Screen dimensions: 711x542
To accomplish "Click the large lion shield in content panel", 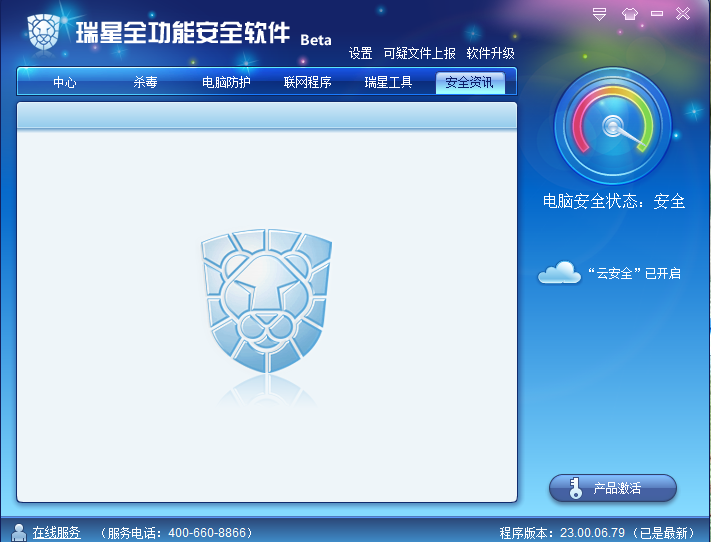I will [x=267, y=301].
